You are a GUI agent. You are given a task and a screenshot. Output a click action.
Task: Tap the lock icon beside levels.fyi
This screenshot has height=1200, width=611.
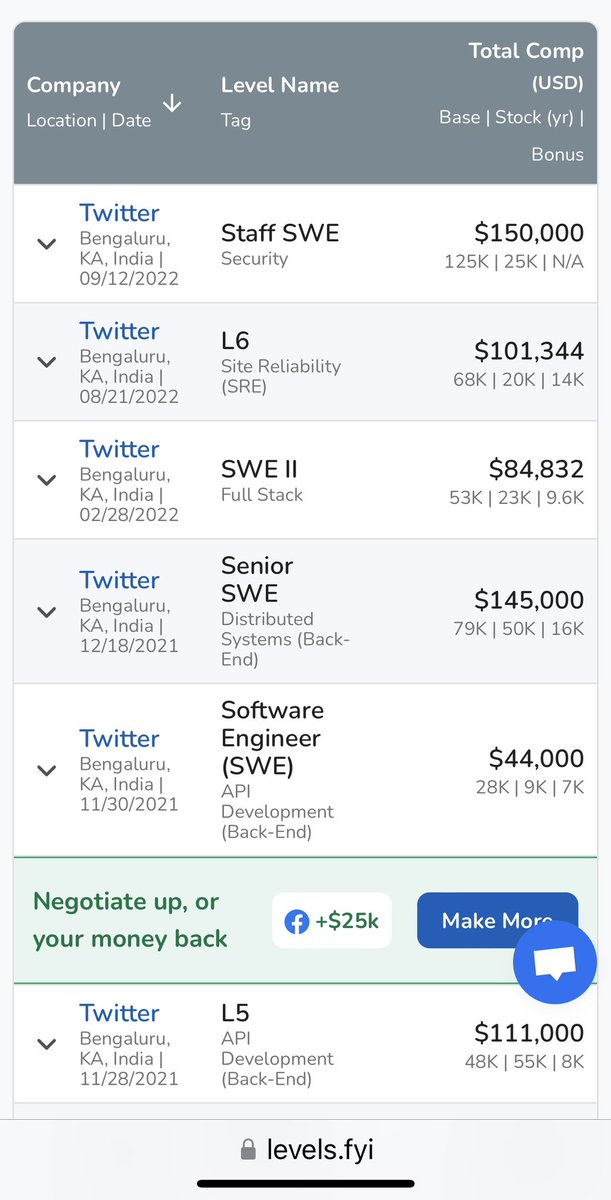coord(249,1150)
